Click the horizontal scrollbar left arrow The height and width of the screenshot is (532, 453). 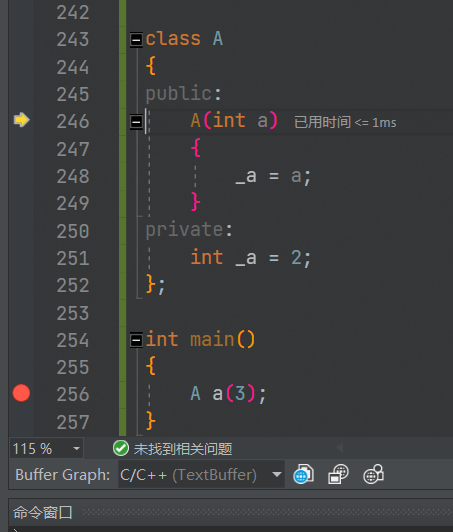coord(340,448)
